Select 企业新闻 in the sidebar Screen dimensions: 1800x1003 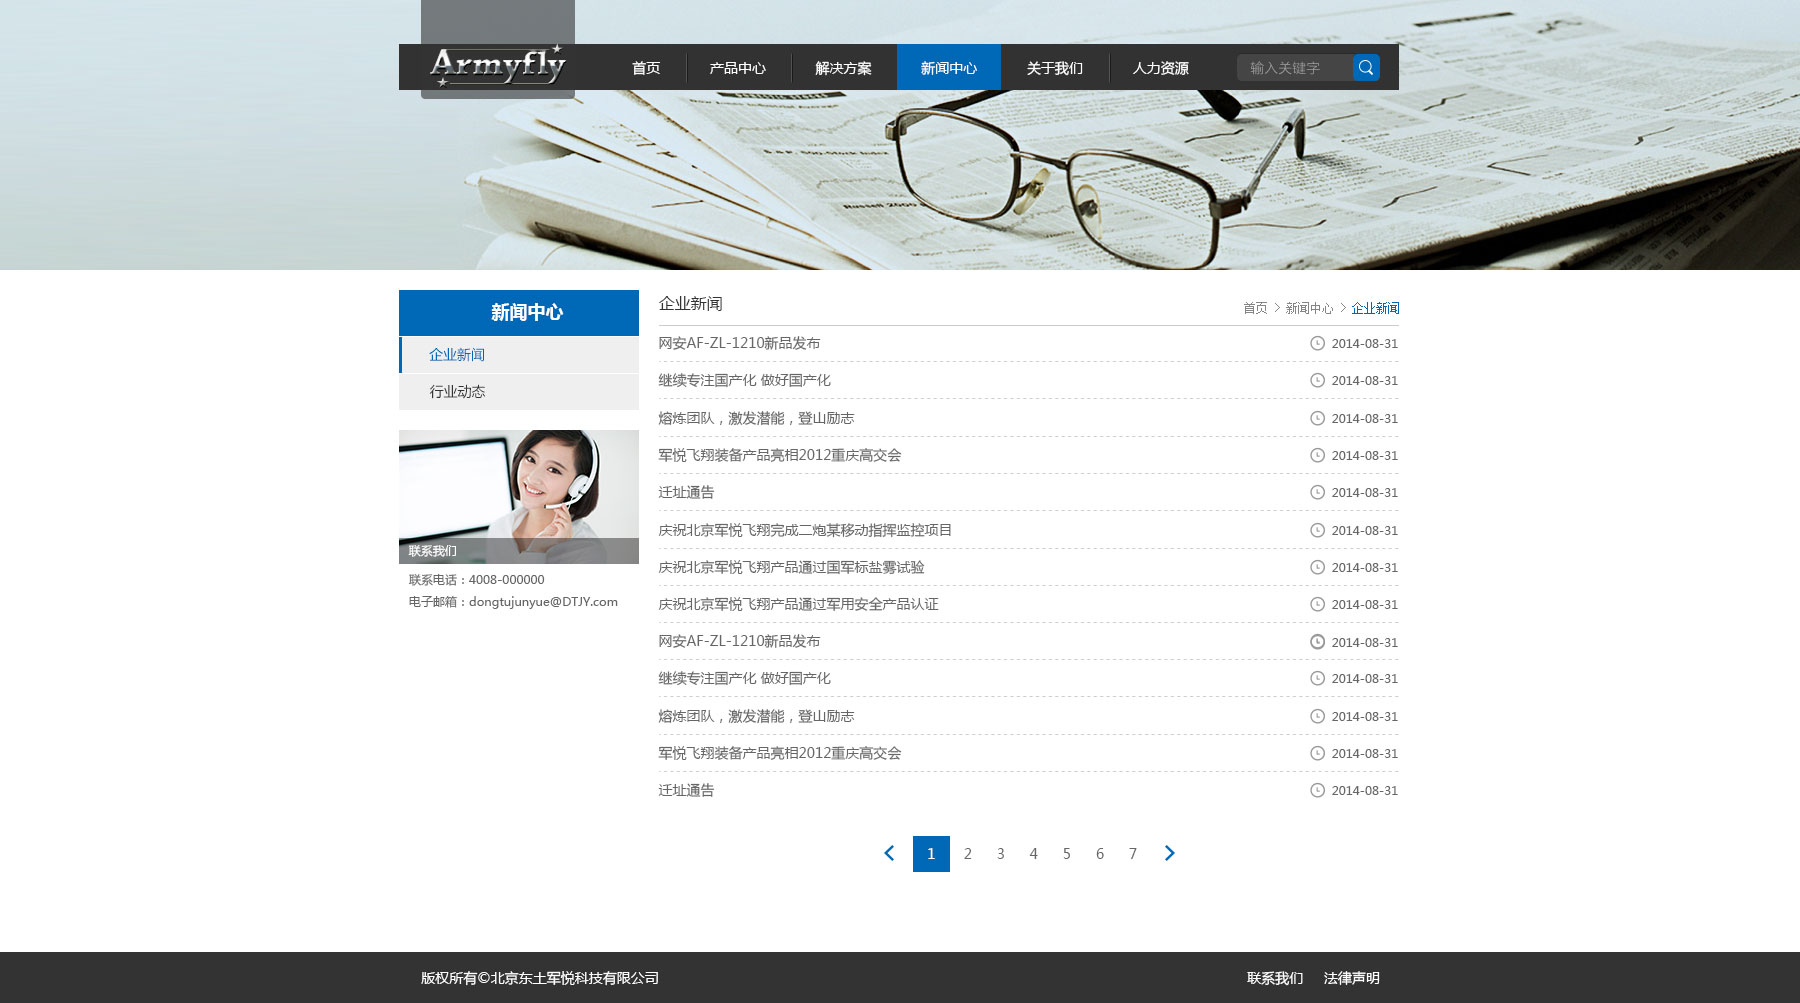[x=457, y=355]
